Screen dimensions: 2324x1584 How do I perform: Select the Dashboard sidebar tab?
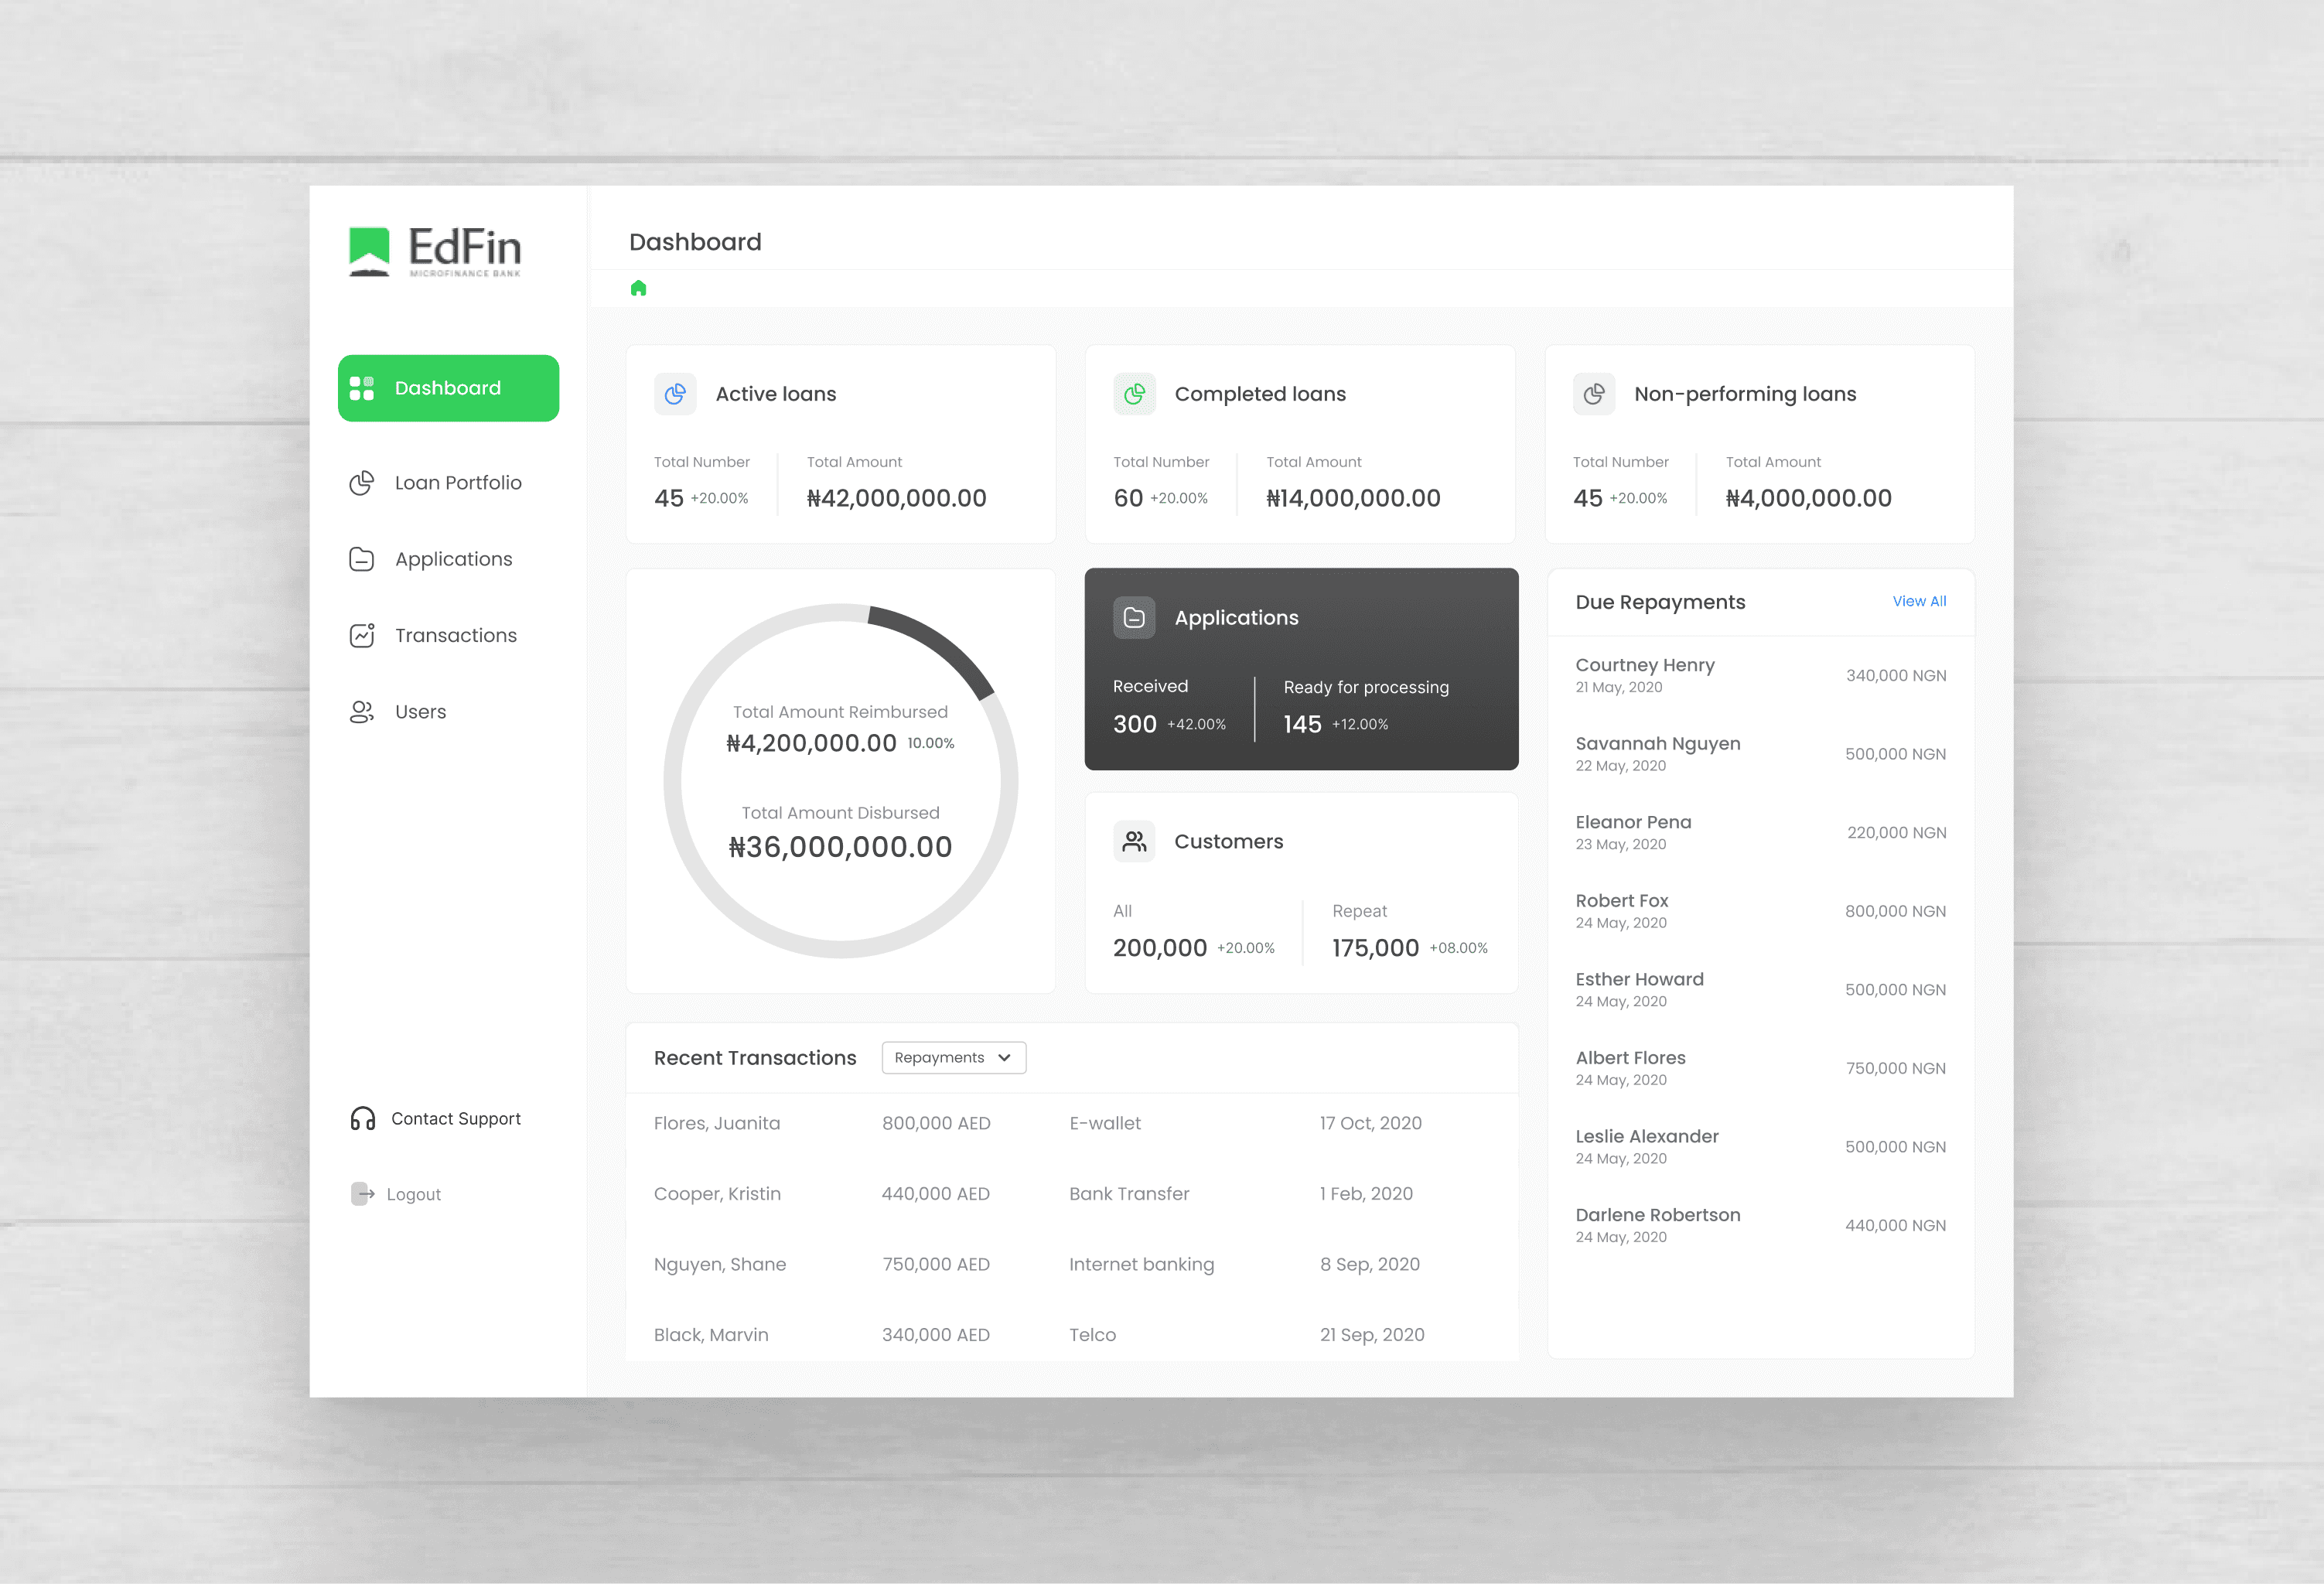click(x=448, y=388)
